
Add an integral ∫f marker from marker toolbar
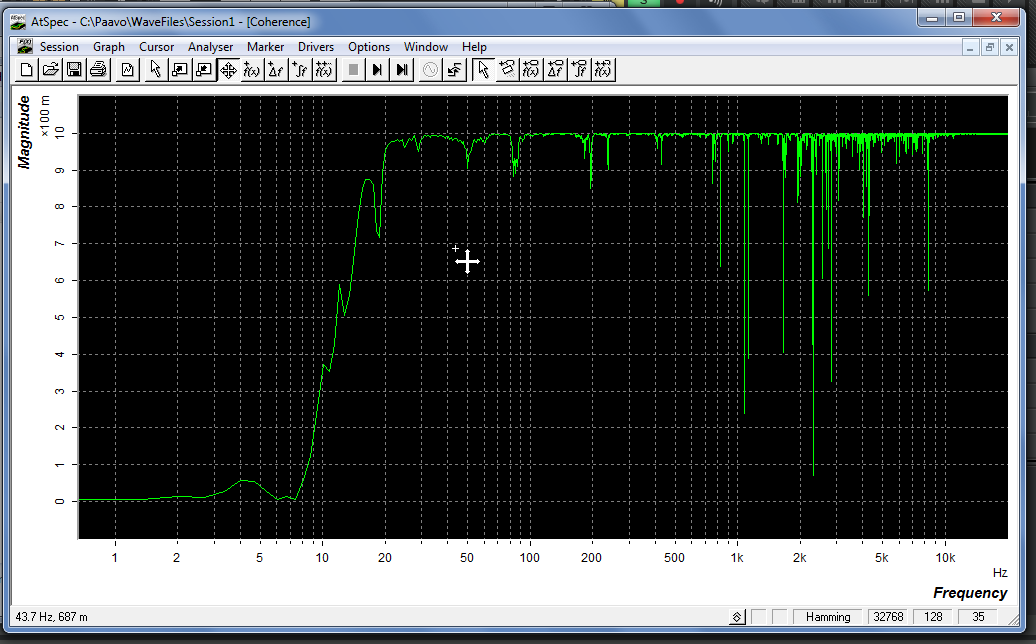579,69
